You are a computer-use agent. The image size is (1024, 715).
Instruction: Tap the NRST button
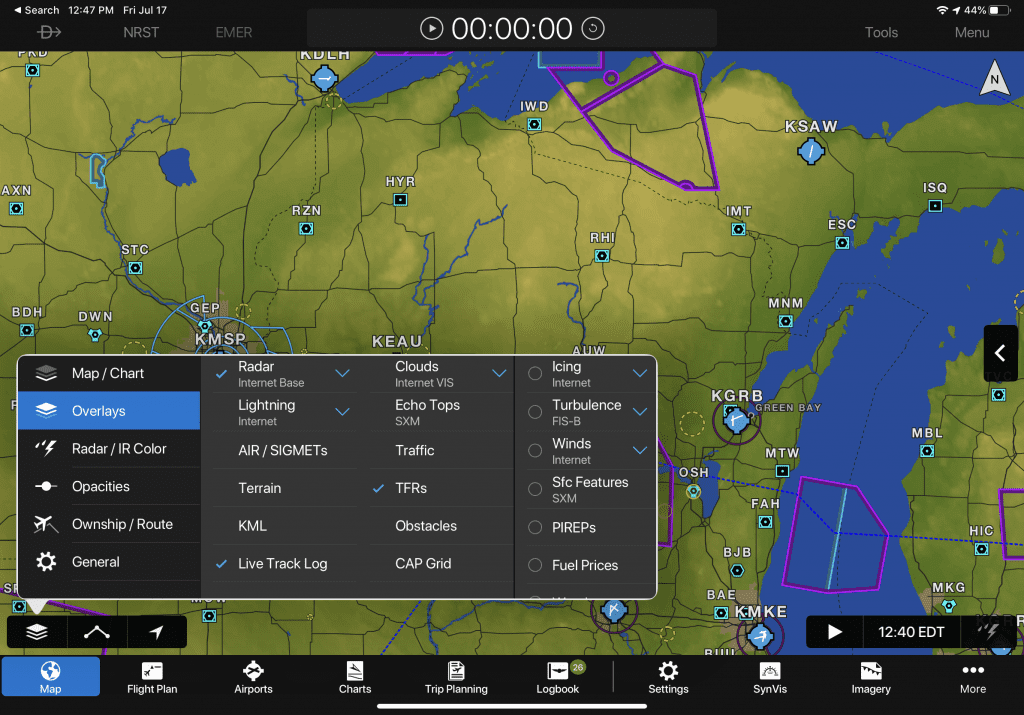(x=141, y=32)
